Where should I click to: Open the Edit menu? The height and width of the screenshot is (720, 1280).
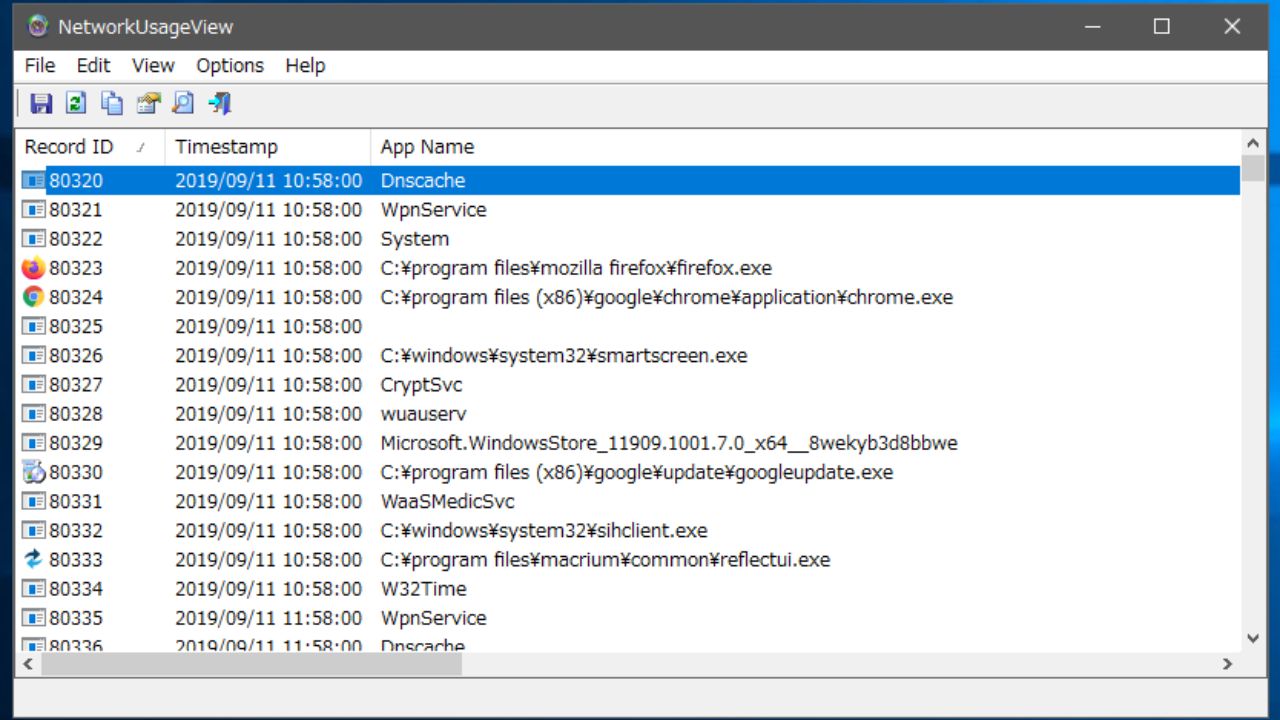(x=93, y=65)
